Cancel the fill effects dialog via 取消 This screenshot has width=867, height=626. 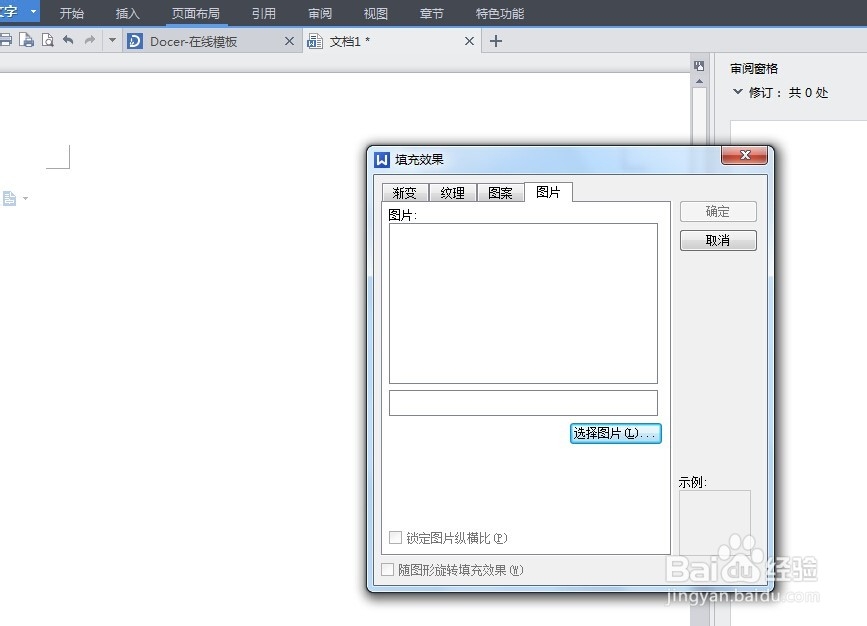(717, 240)
